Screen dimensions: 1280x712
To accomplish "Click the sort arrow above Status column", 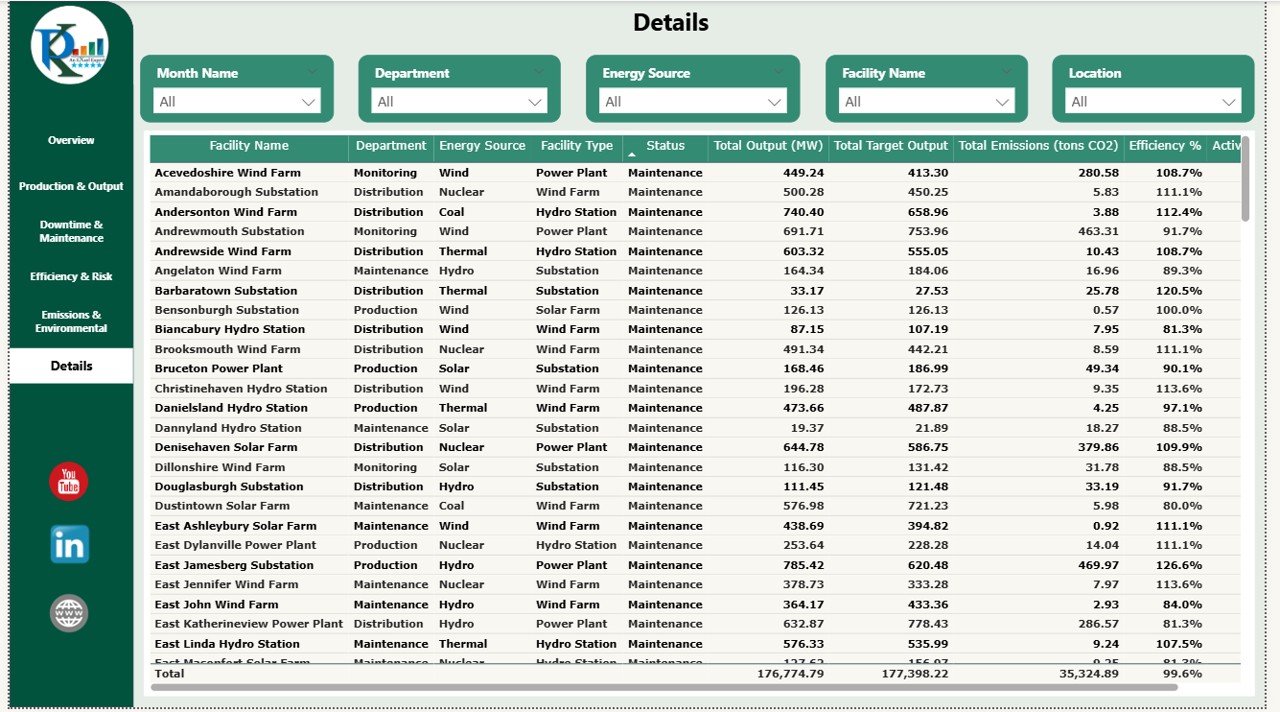I will point(631,155).
